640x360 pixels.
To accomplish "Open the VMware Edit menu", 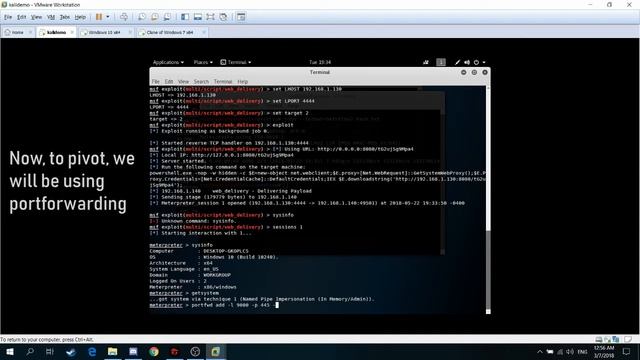I will click(x=21, y=17).
